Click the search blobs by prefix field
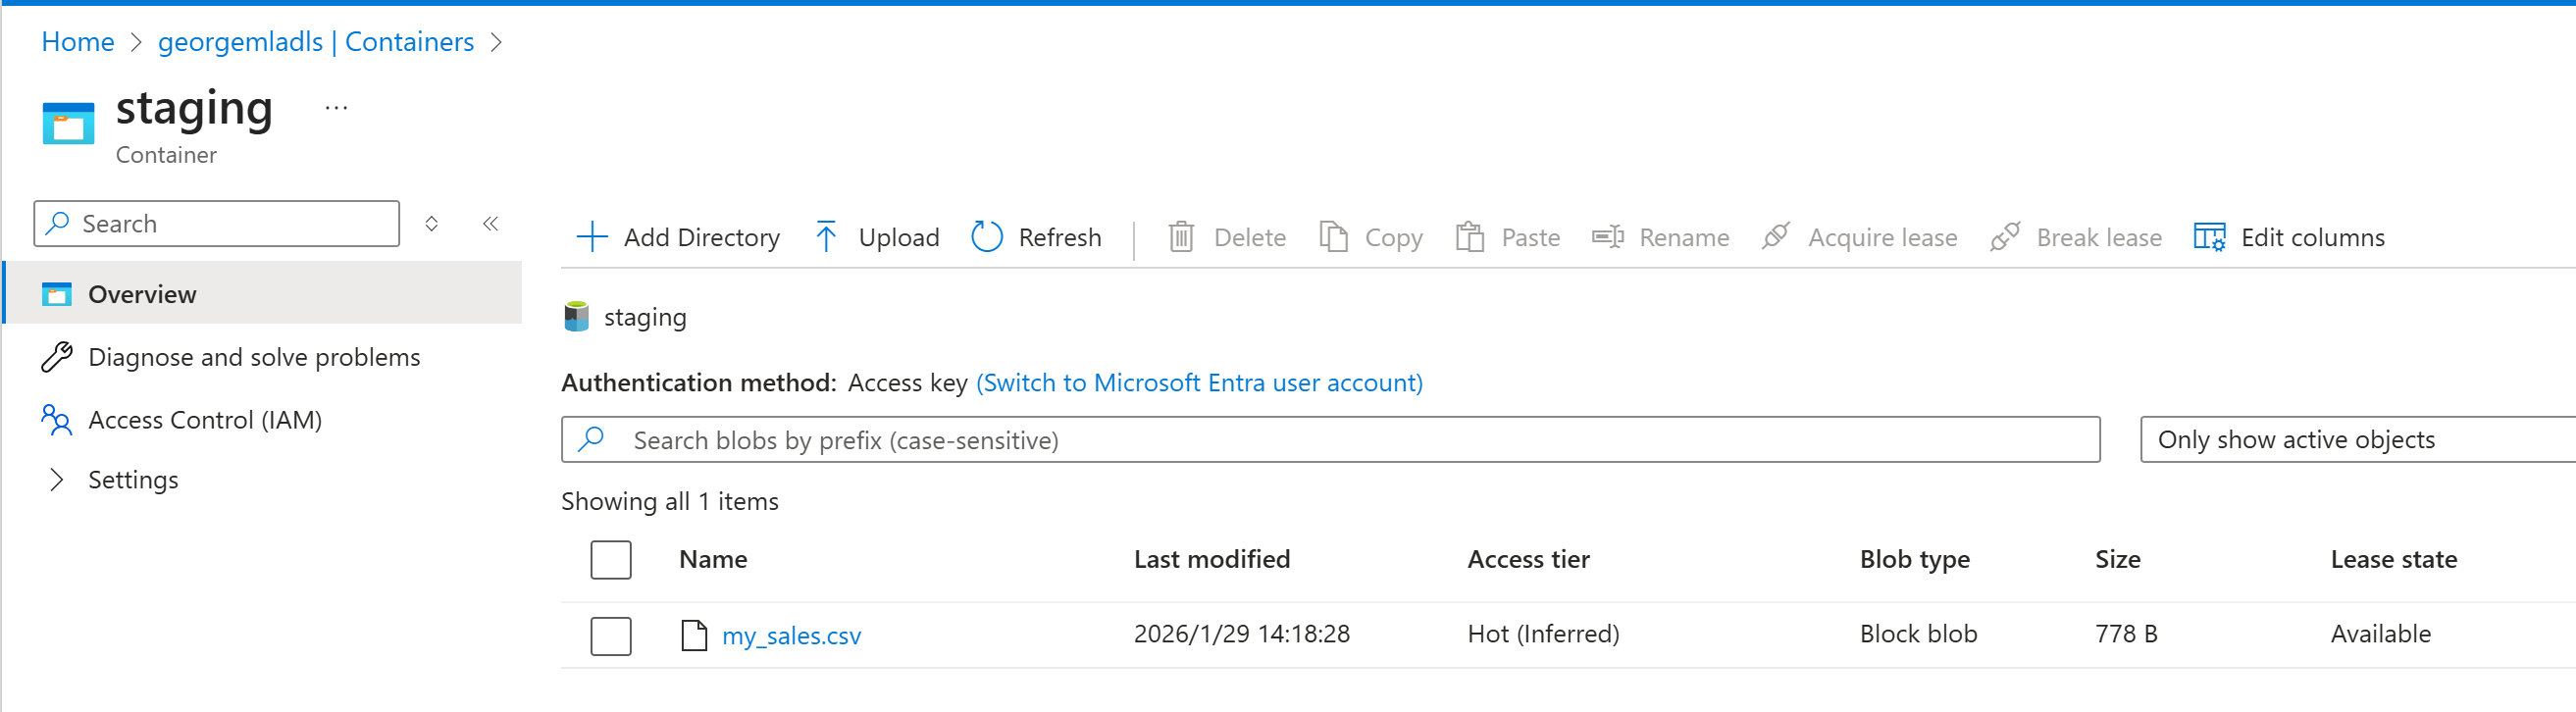Screen dimensions: 2576x712 click(x=1330, y=440)
